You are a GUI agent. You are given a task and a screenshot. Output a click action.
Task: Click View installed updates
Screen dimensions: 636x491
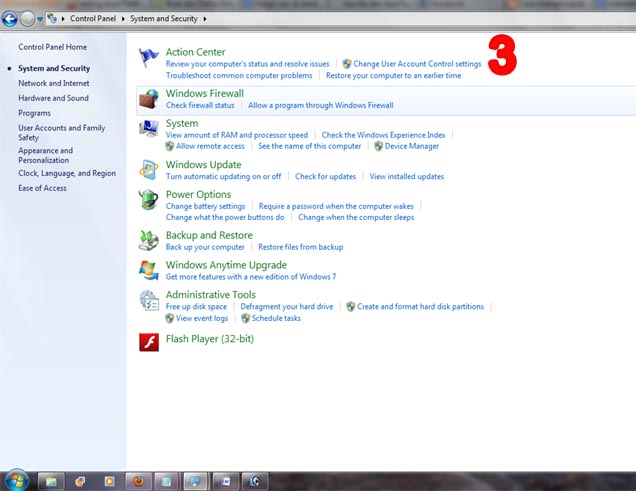[x=406, y=176]
